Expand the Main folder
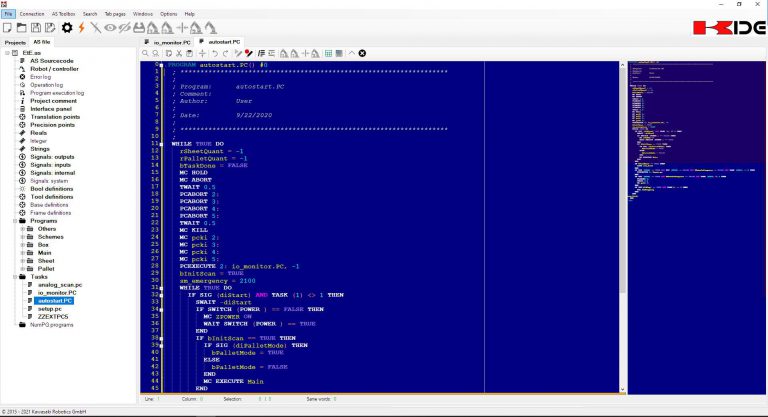 [x=23, y=253]
